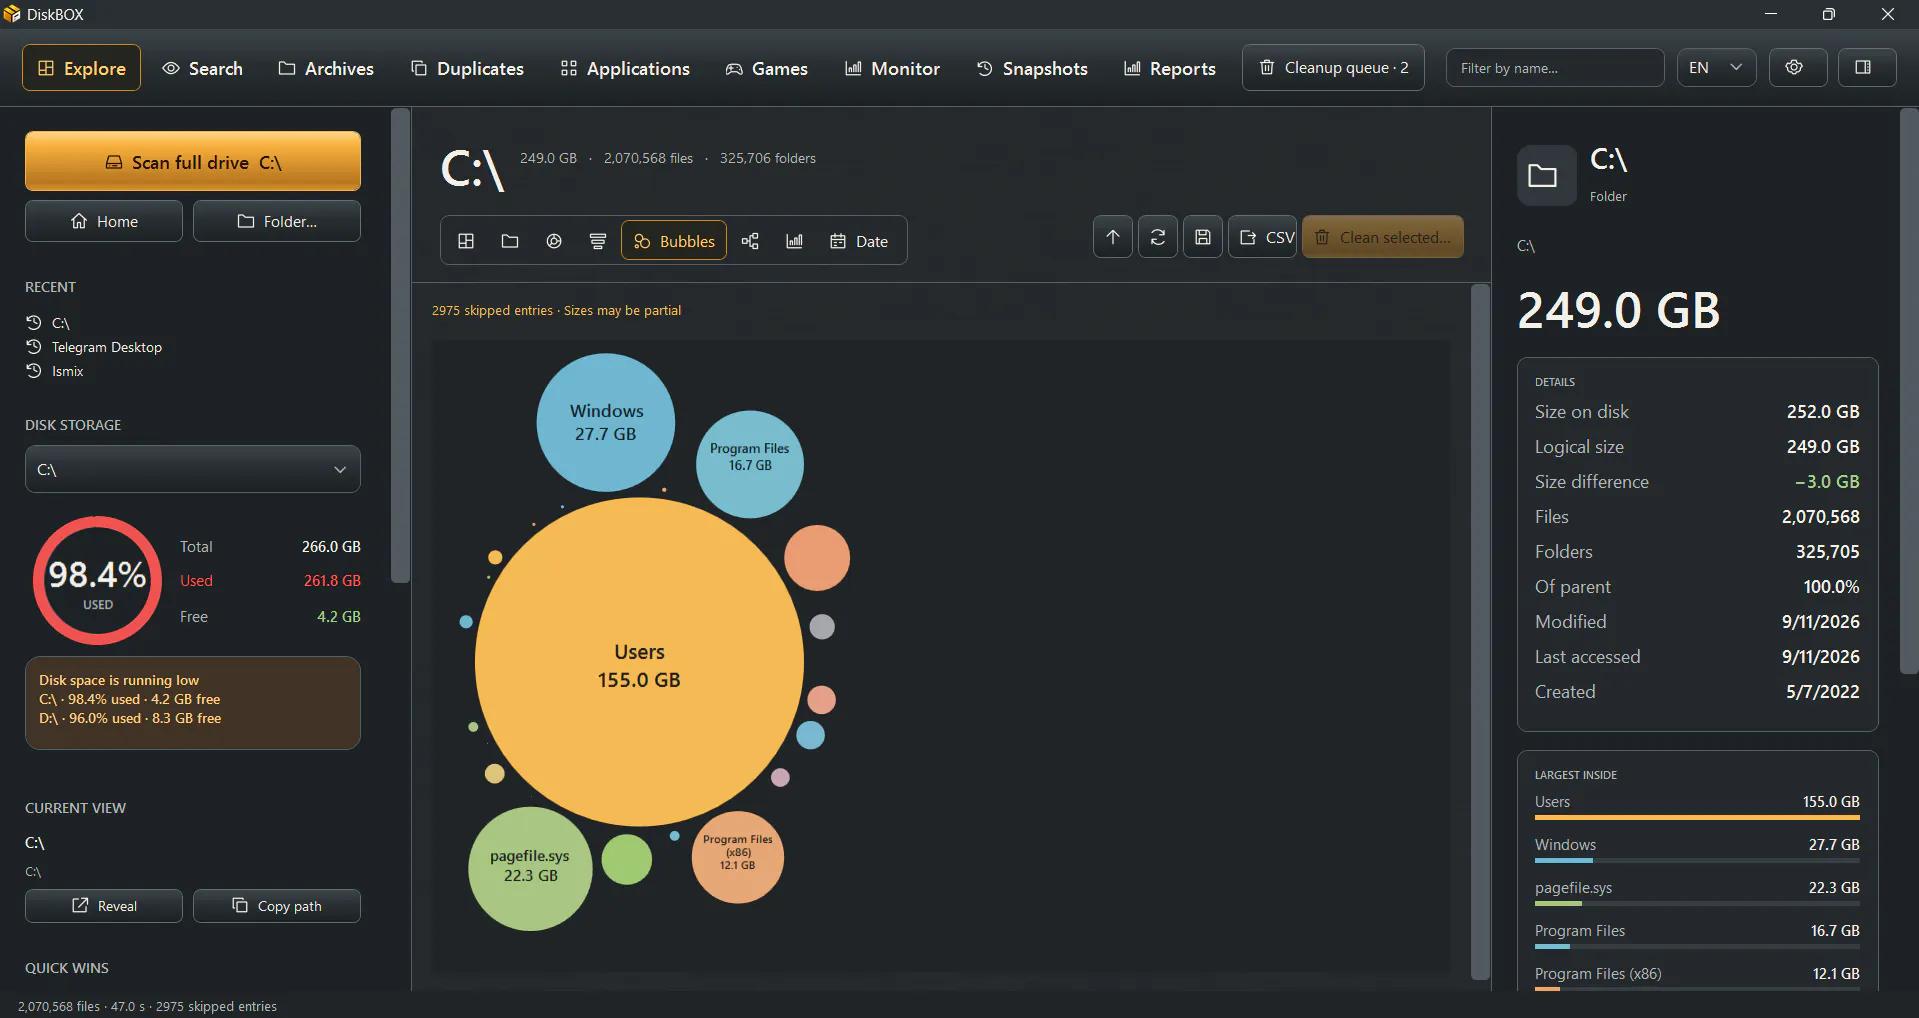Click the left sidebar scrollbar
This screenshot has height=1018, width=1919.
point(400,345)
